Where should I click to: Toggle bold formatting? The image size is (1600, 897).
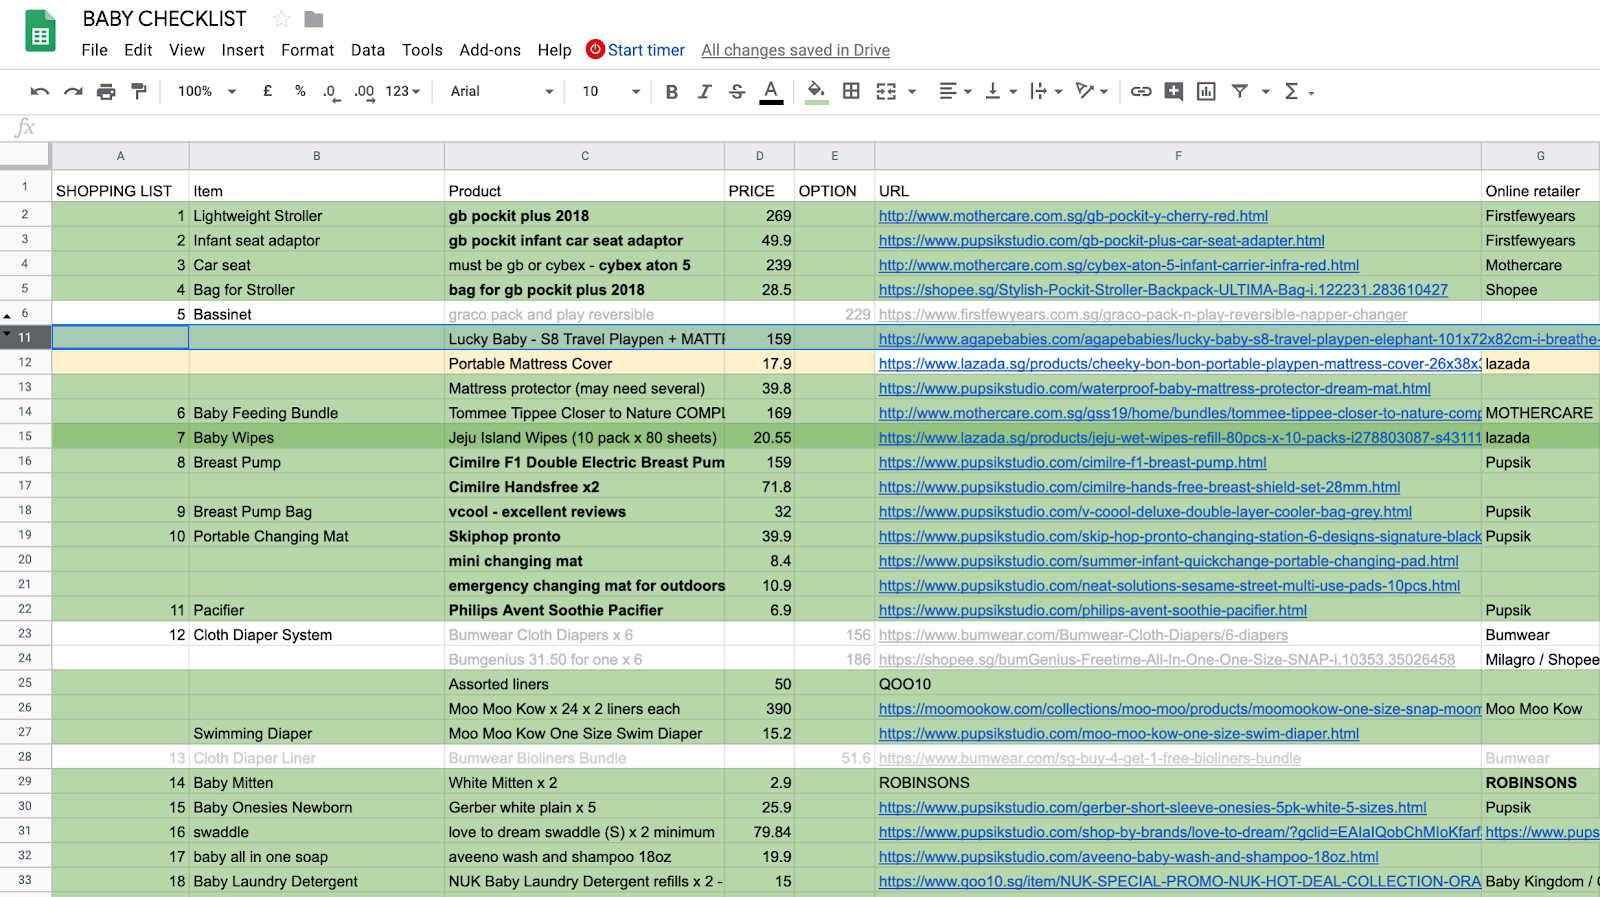672,91
